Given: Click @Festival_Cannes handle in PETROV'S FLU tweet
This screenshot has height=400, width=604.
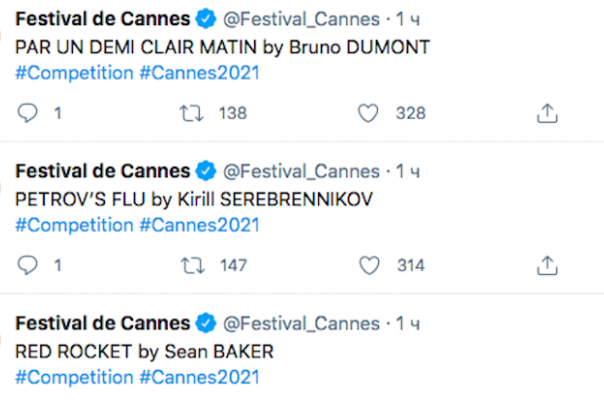Looking at the screenshot, I should (x=302, y=171).
